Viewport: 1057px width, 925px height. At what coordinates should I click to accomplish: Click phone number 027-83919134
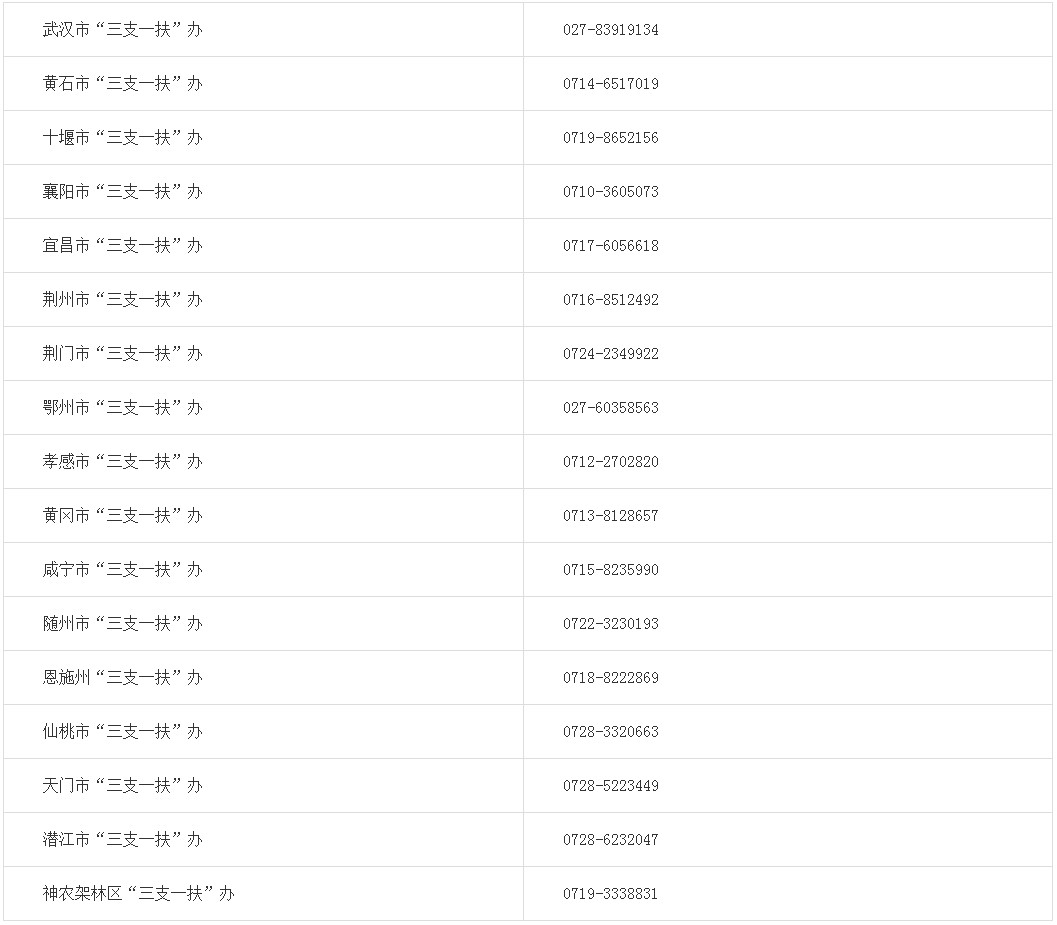[x=611, y=30]
